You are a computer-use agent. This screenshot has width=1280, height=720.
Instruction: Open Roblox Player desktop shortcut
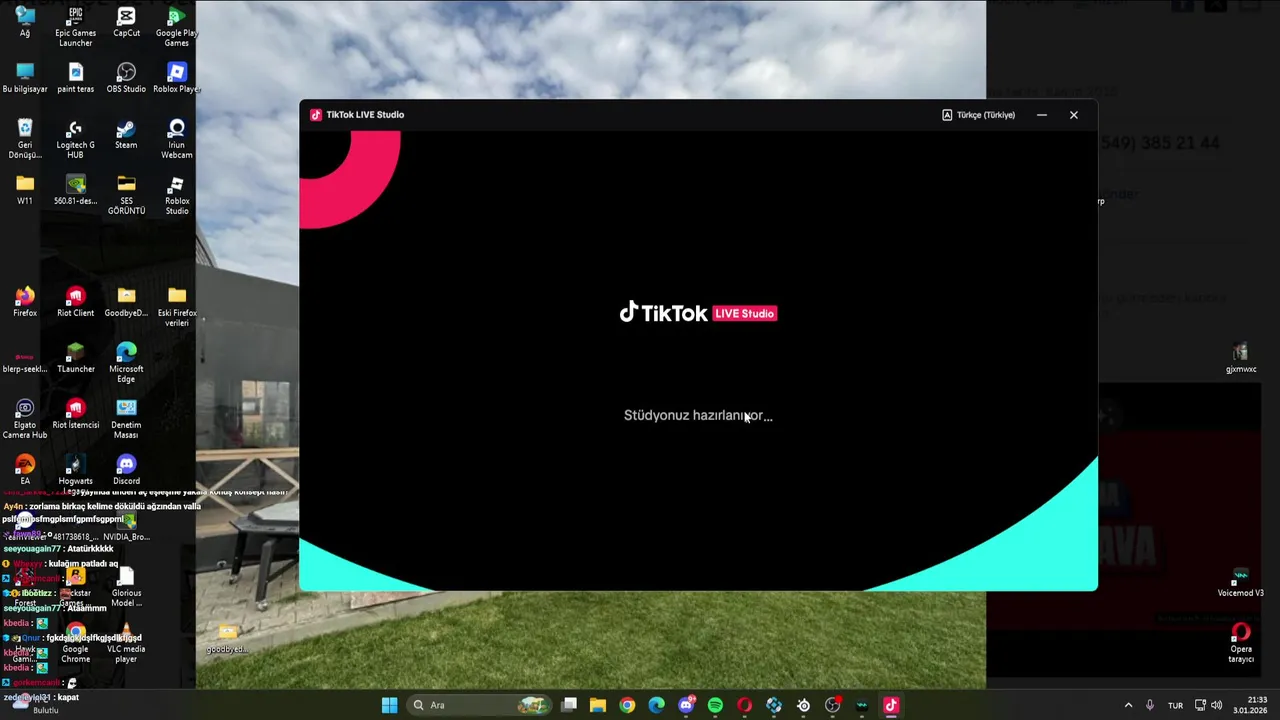[x=177, y=78]
